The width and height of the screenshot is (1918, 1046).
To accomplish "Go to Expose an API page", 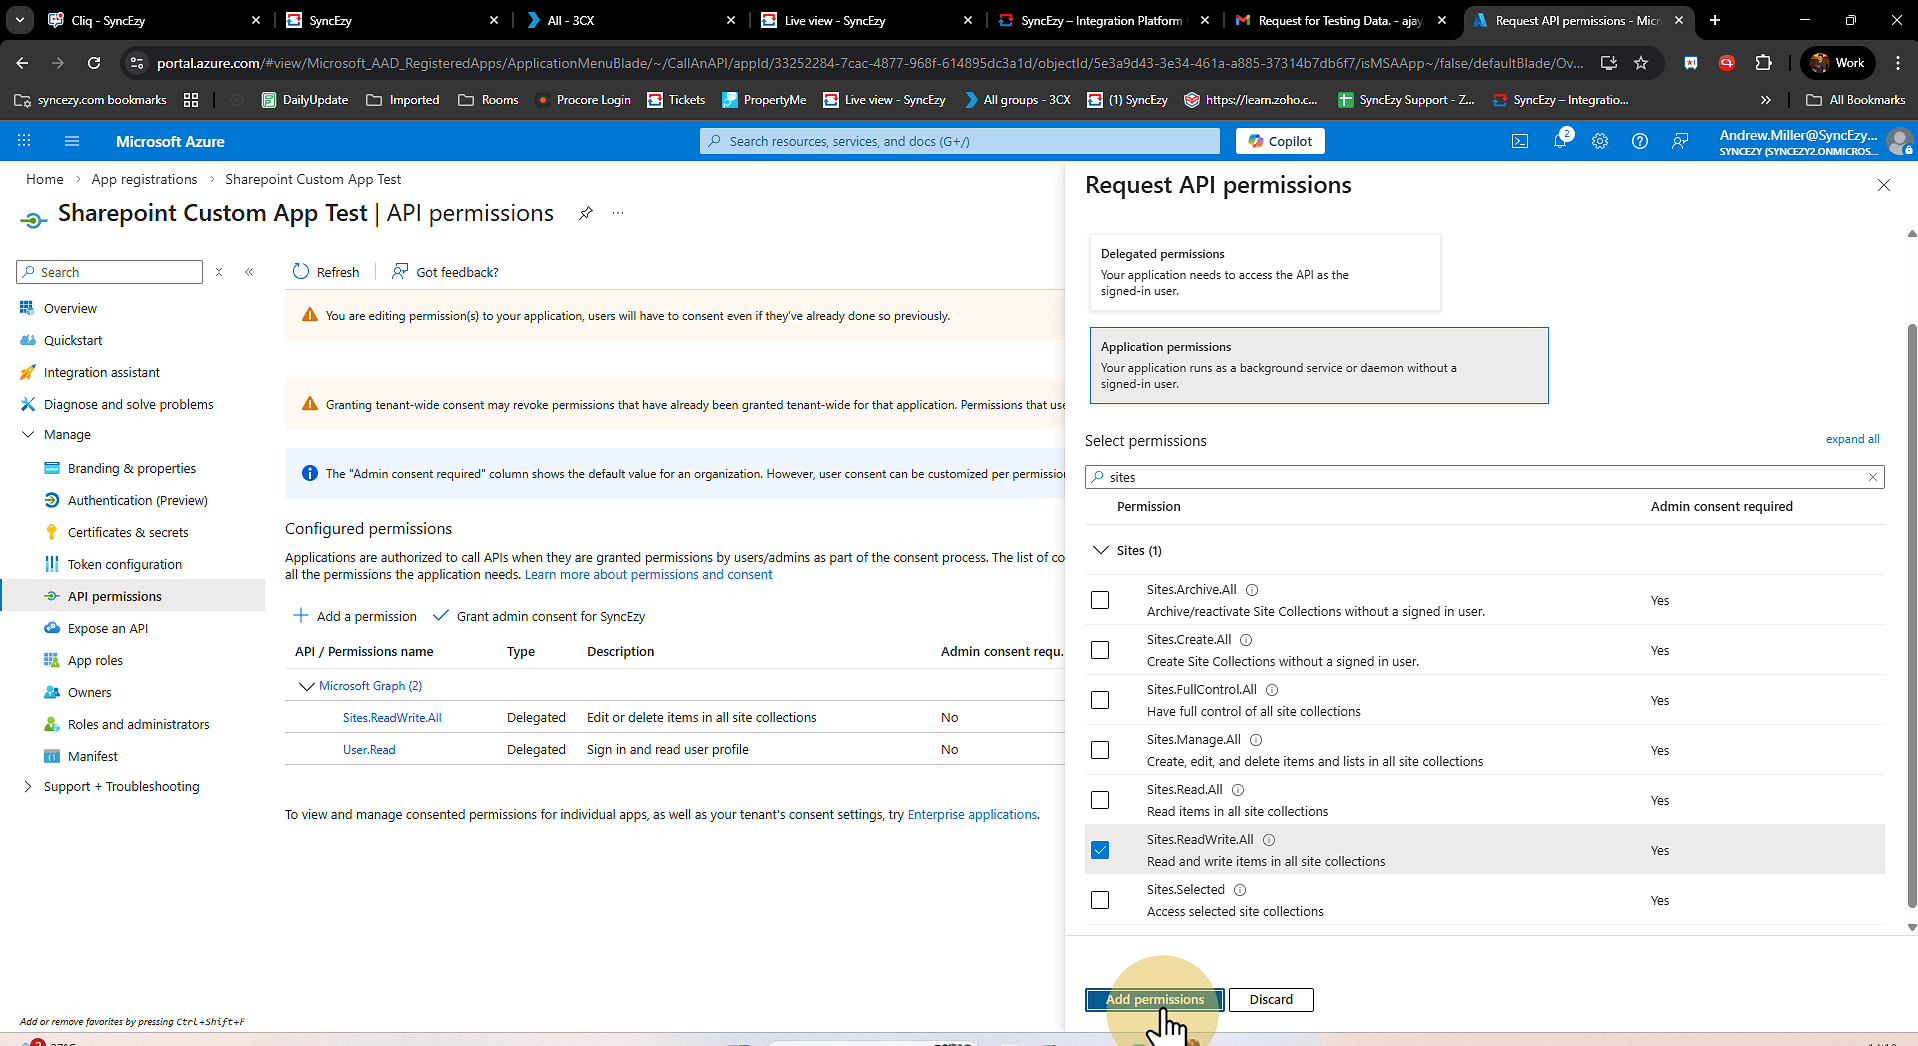I will click(x=108, y=628).
